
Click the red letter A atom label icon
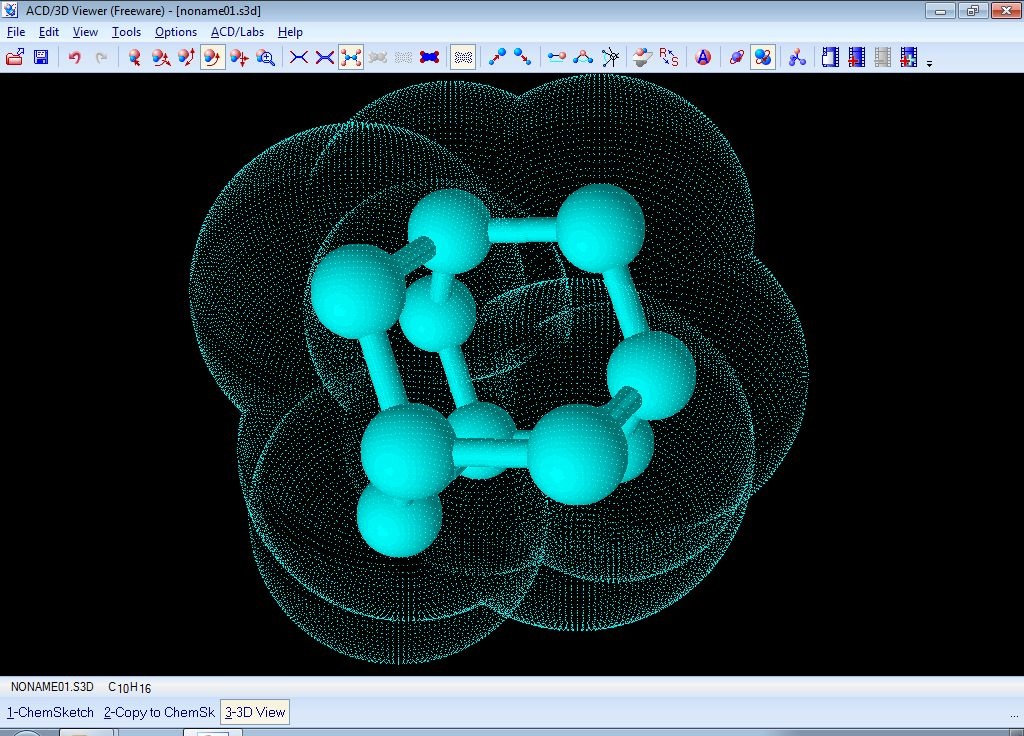(703, 57)
